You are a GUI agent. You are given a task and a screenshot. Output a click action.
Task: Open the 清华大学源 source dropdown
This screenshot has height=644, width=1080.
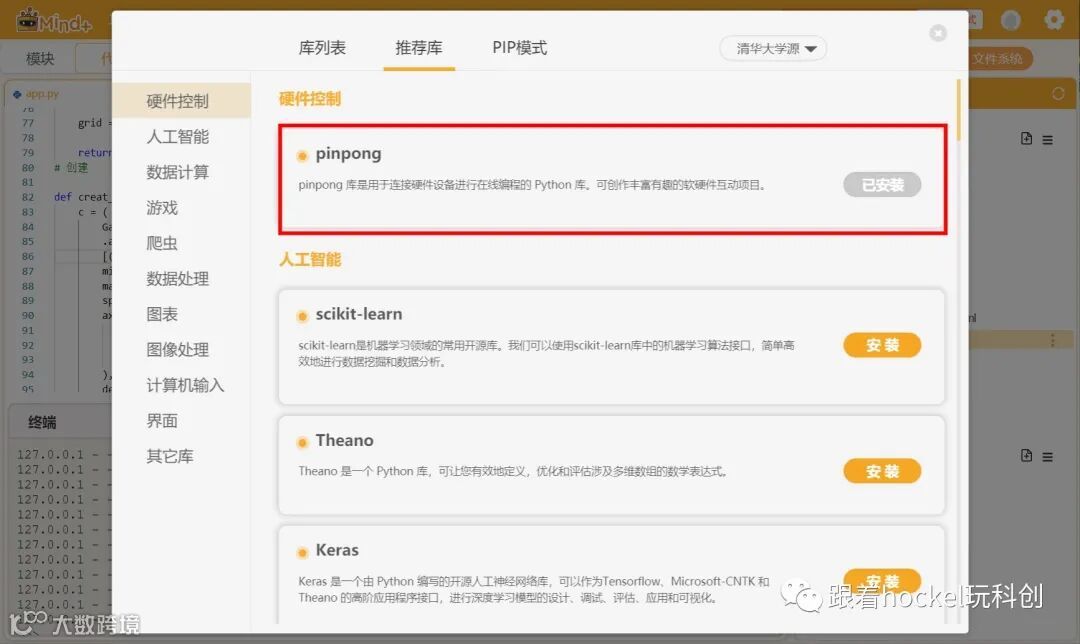coord(773,49)
